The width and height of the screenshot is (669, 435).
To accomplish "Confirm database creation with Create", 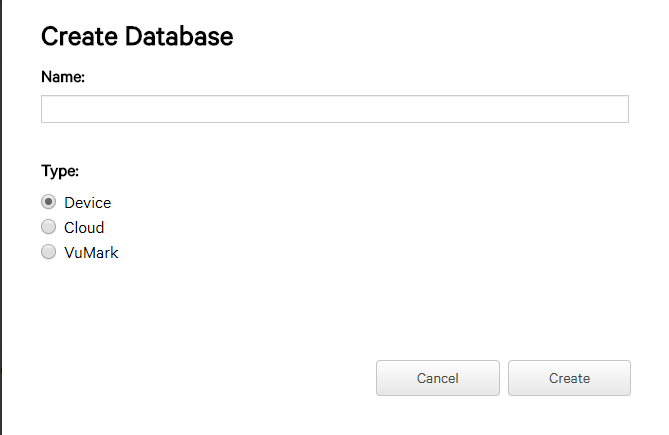I will (569, 378).
